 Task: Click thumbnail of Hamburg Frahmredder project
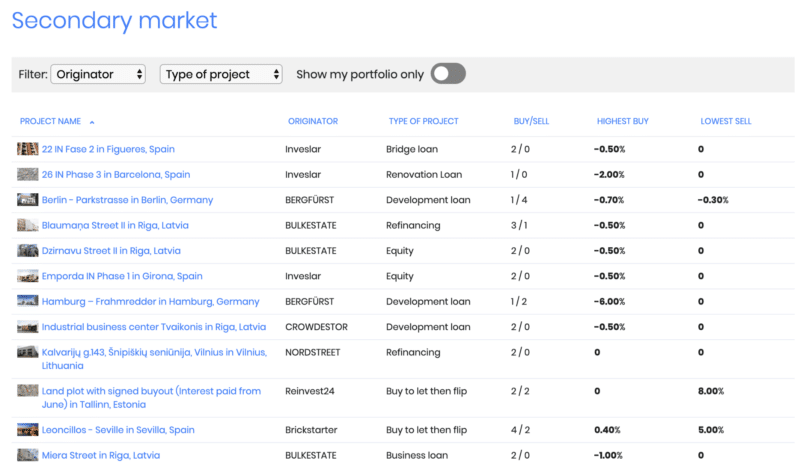click(x=28, y=301)
